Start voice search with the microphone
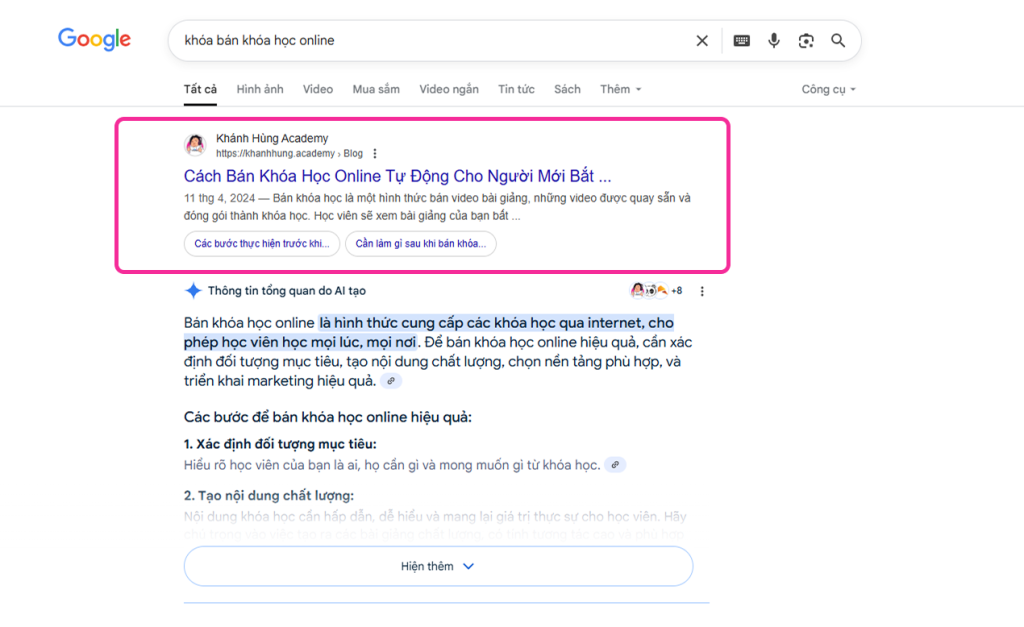 774,40
